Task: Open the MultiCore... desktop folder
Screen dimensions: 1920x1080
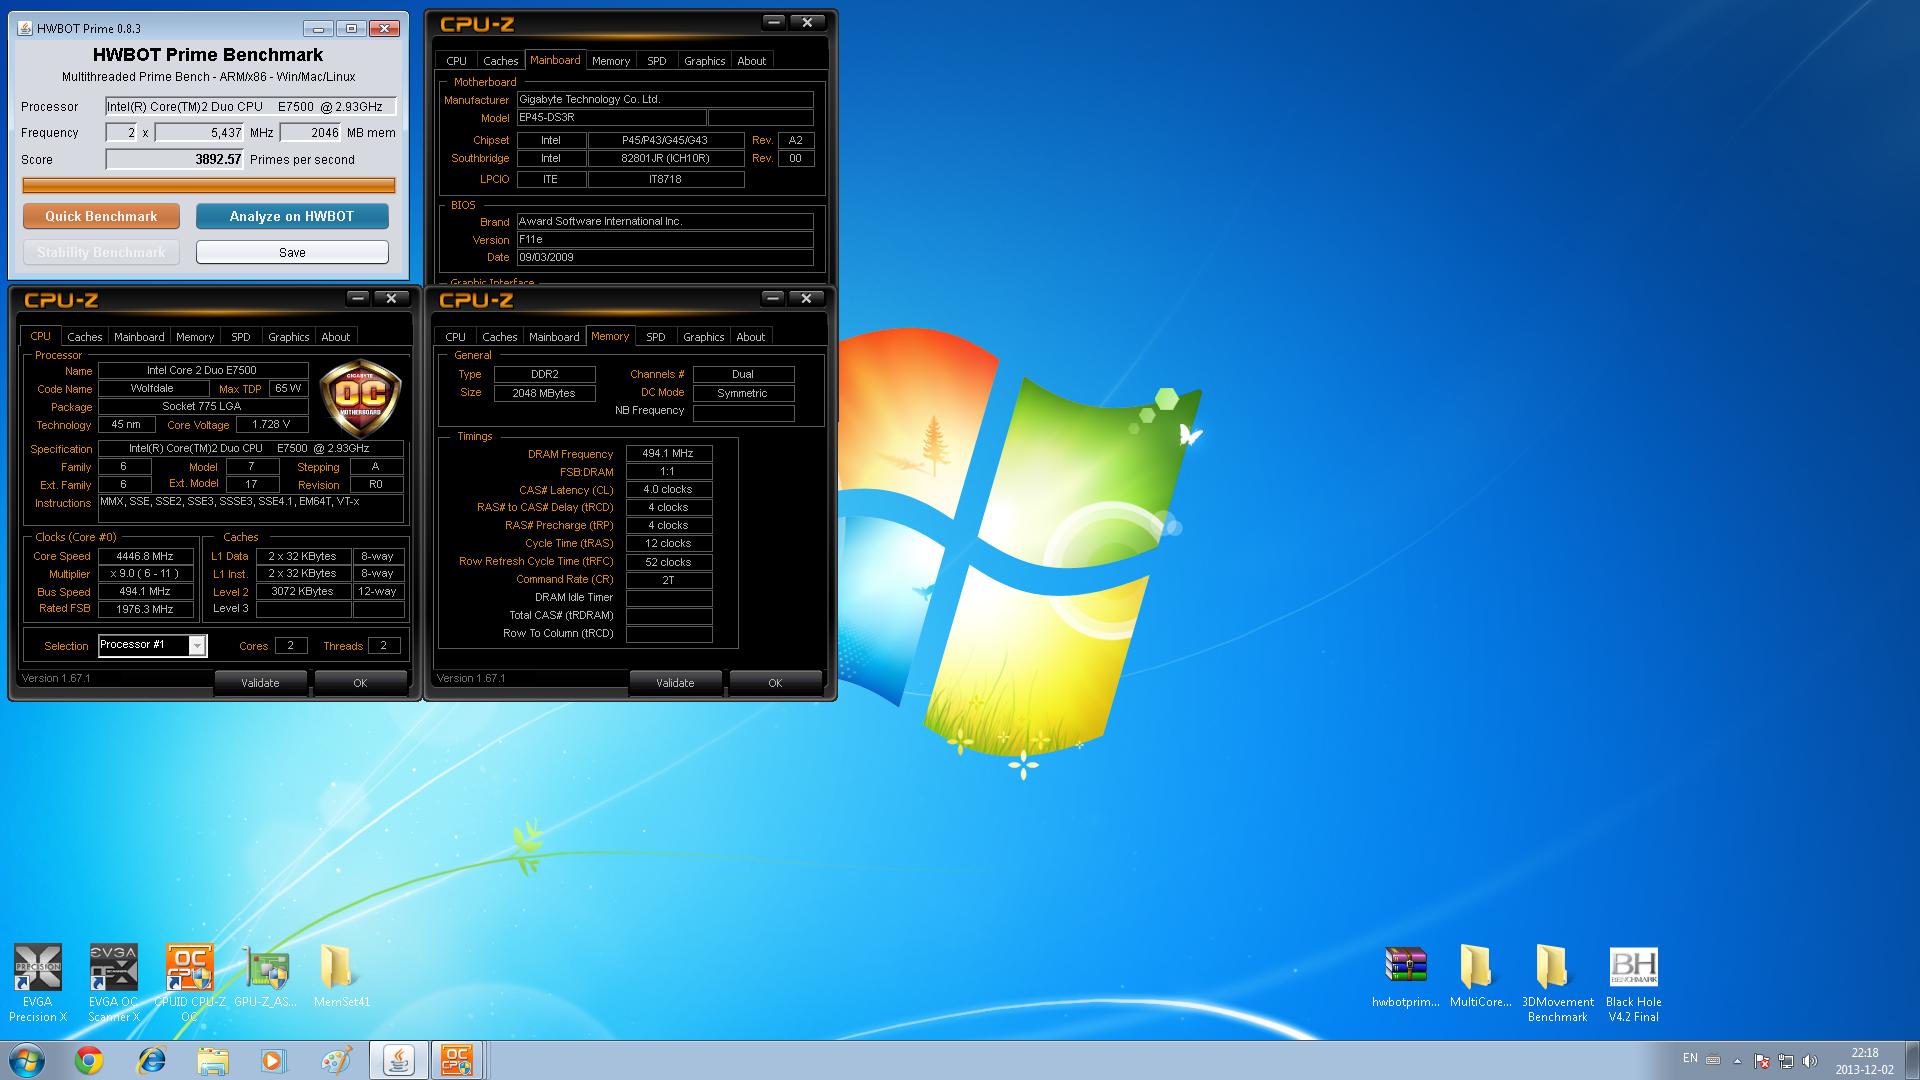Action: coord(1481,977)
